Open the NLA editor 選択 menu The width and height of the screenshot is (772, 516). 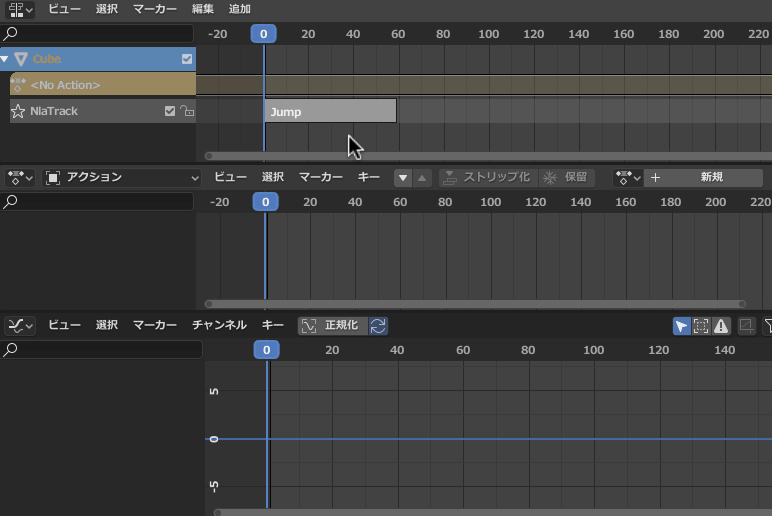click(x=107, y=9)
